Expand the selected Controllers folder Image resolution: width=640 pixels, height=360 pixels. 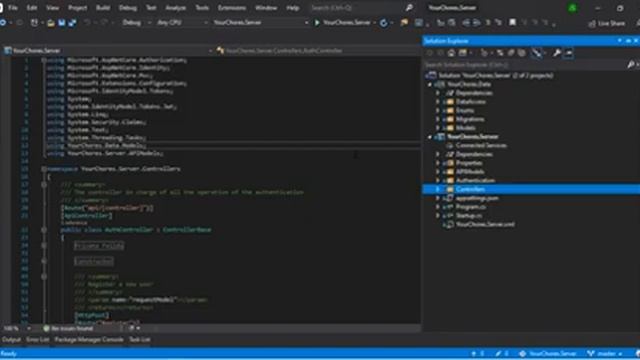click(438, 189)
